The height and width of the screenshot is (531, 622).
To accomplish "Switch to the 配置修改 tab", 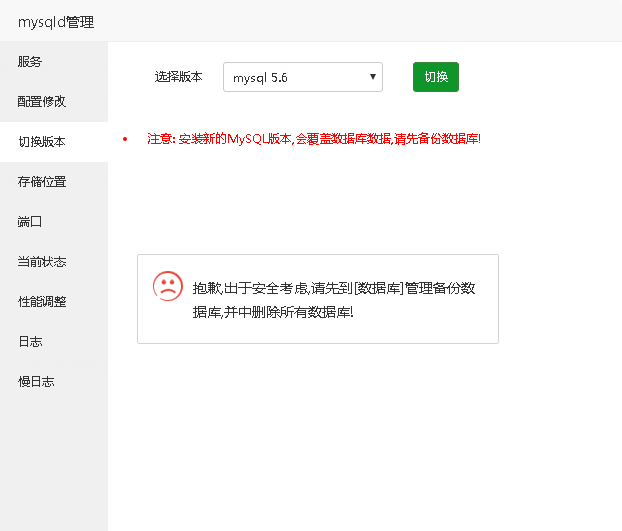I will point(42,102).
